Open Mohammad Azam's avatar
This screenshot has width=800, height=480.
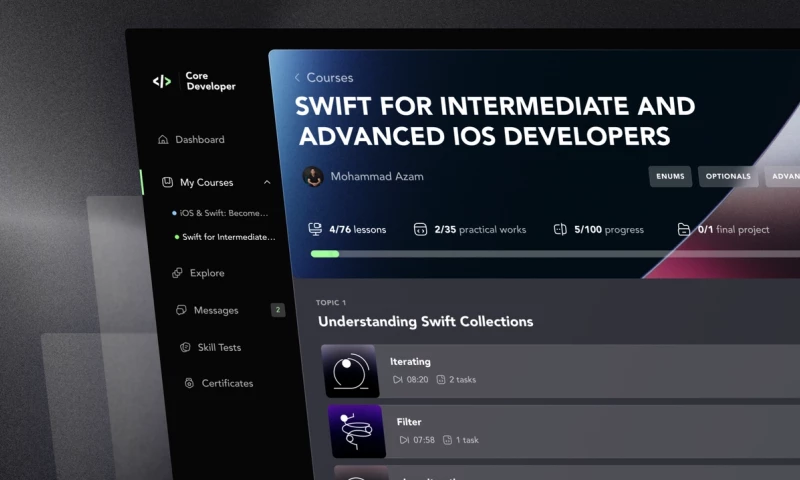tap(313, 176)
